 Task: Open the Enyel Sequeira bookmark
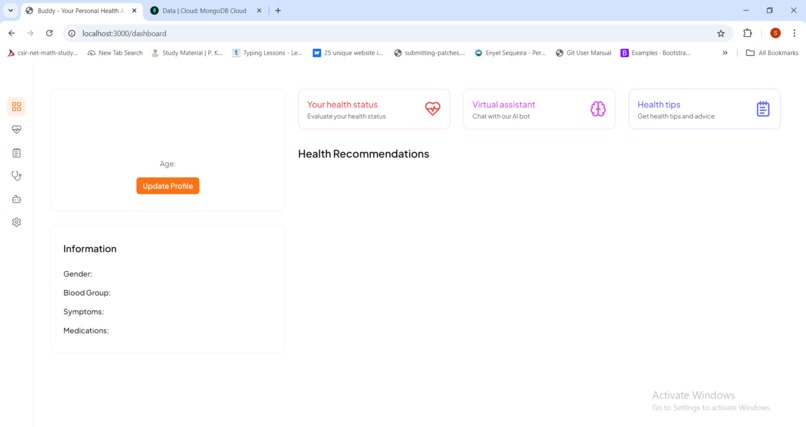click(510, 52)
